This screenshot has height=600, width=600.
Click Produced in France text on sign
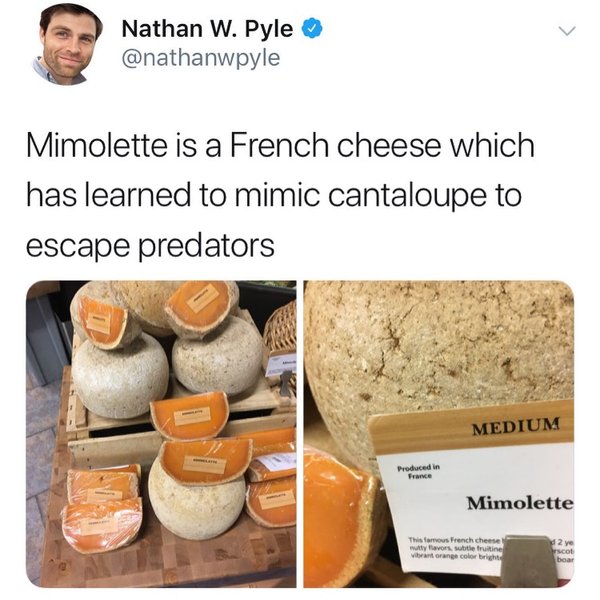(419, 472)
